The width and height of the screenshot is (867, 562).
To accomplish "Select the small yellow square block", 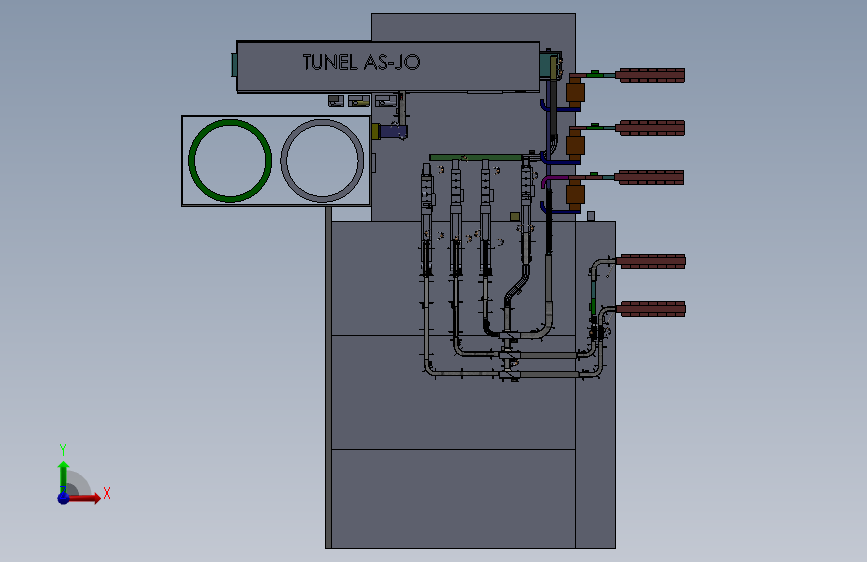I will (515, 216).
